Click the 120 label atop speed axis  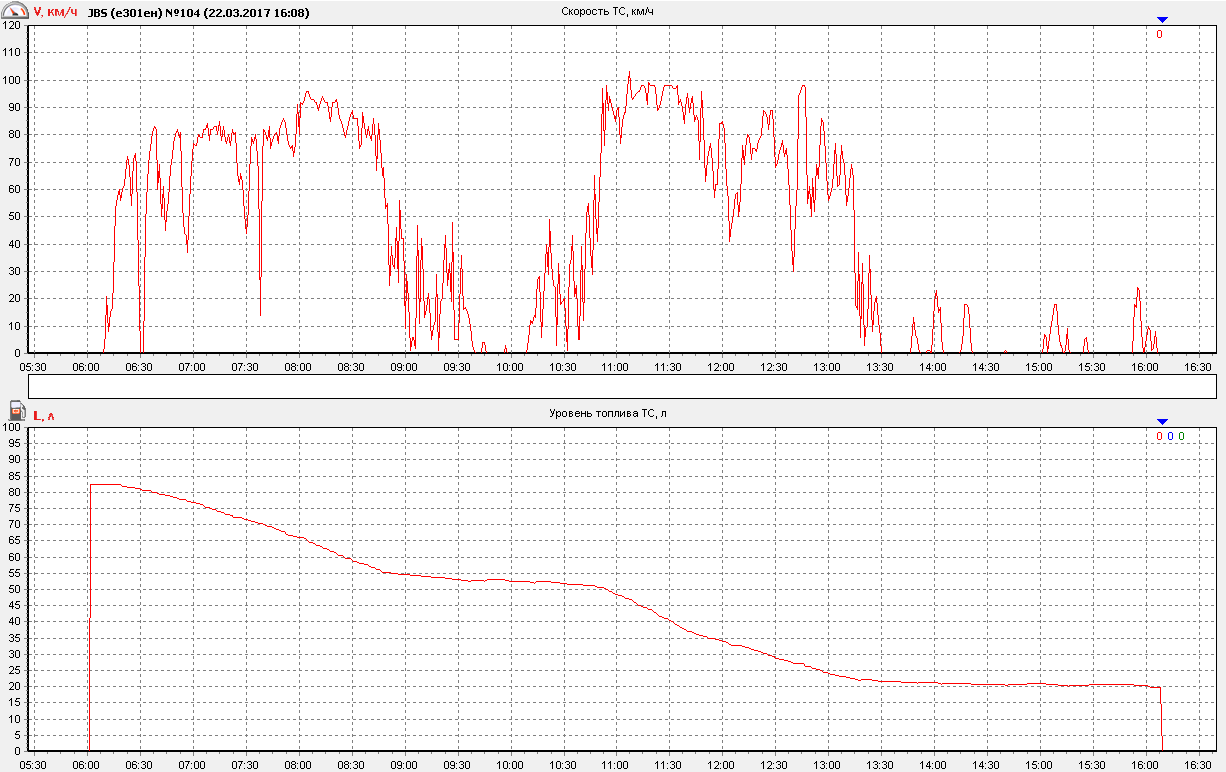tap(13, 26)
